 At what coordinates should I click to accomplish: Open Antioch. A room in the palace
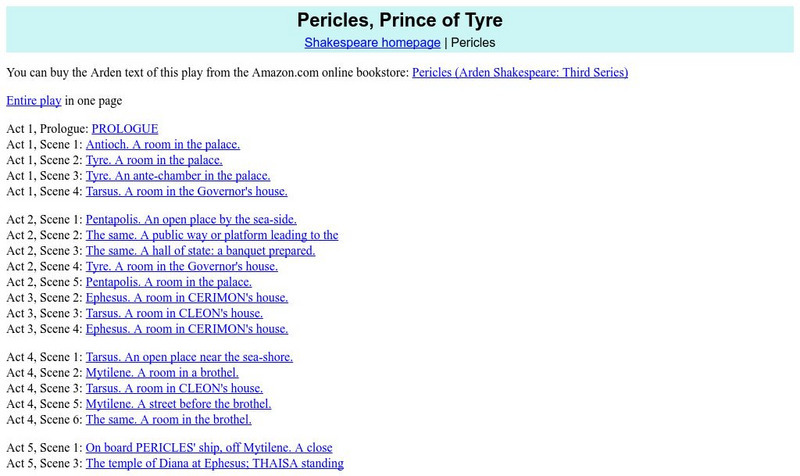pyautogui.click(x=163, y=144)
